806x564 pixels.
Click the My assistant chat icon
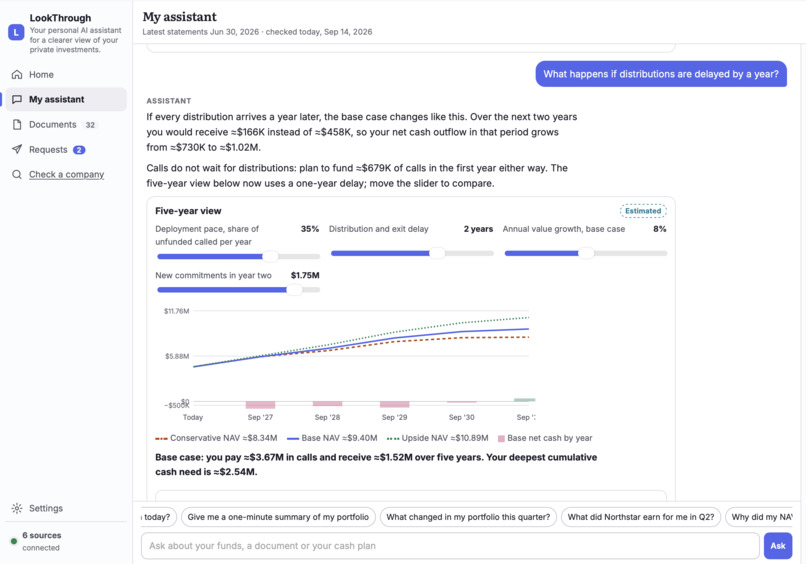coord(17,99)
